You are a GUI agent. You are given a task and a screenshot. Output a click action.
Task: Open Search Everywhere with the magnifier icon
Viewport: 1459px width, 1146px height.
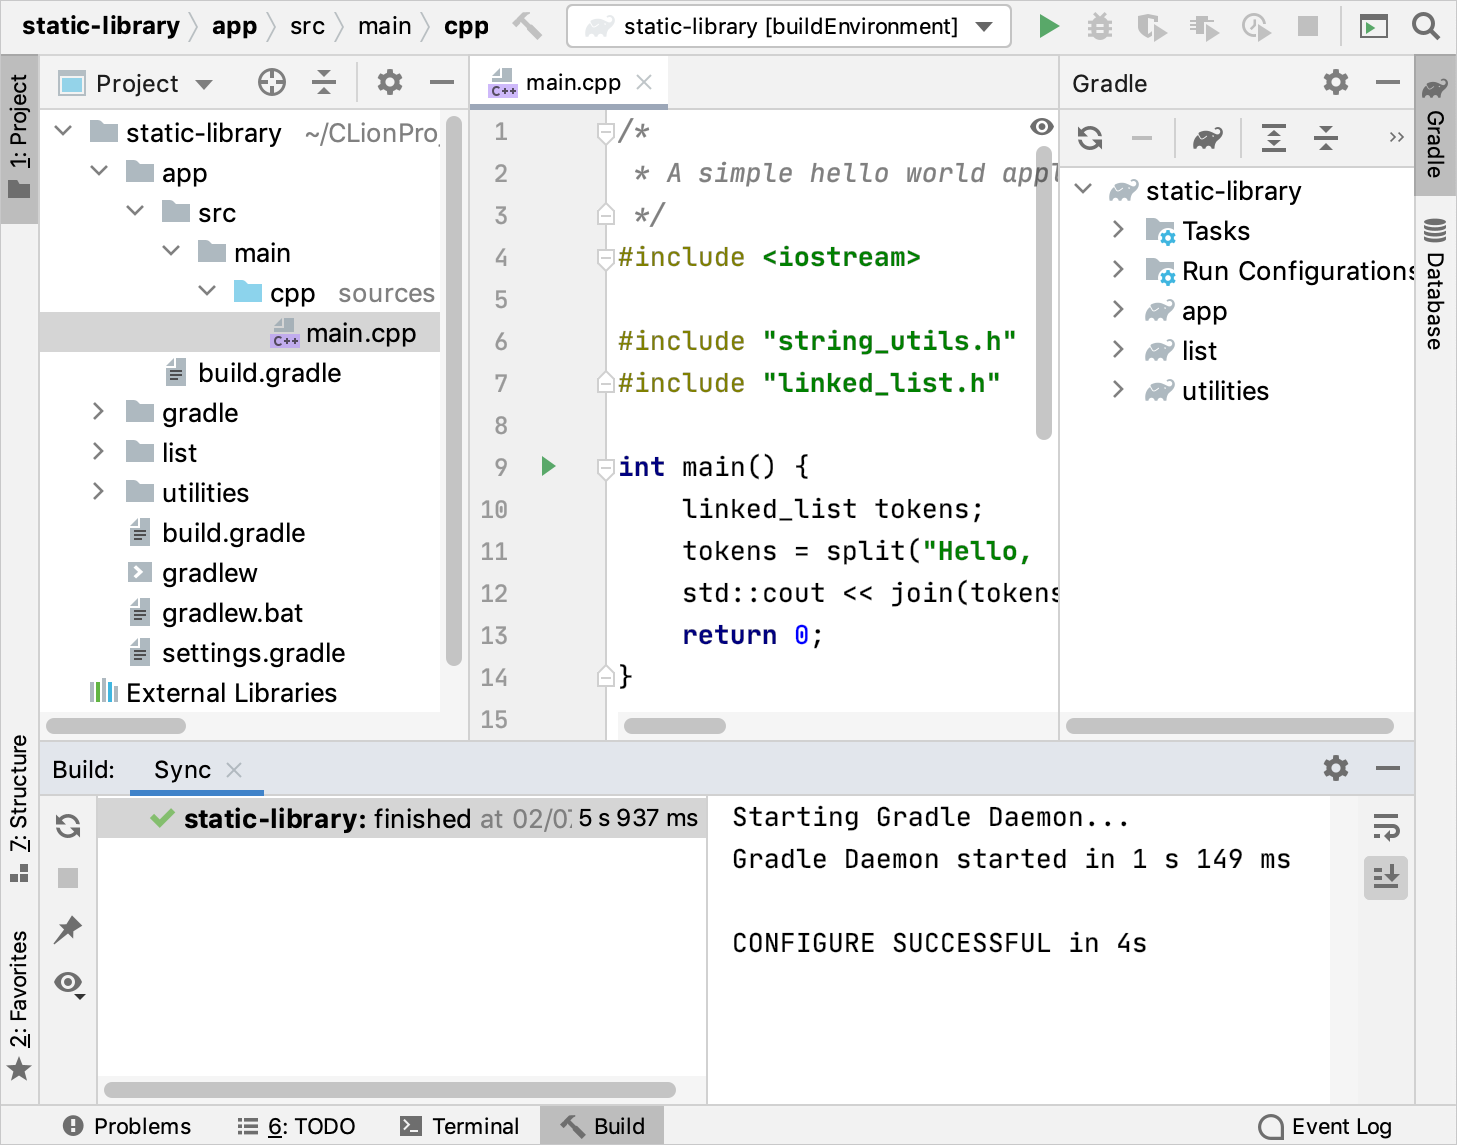click(x=1425, y=26)
